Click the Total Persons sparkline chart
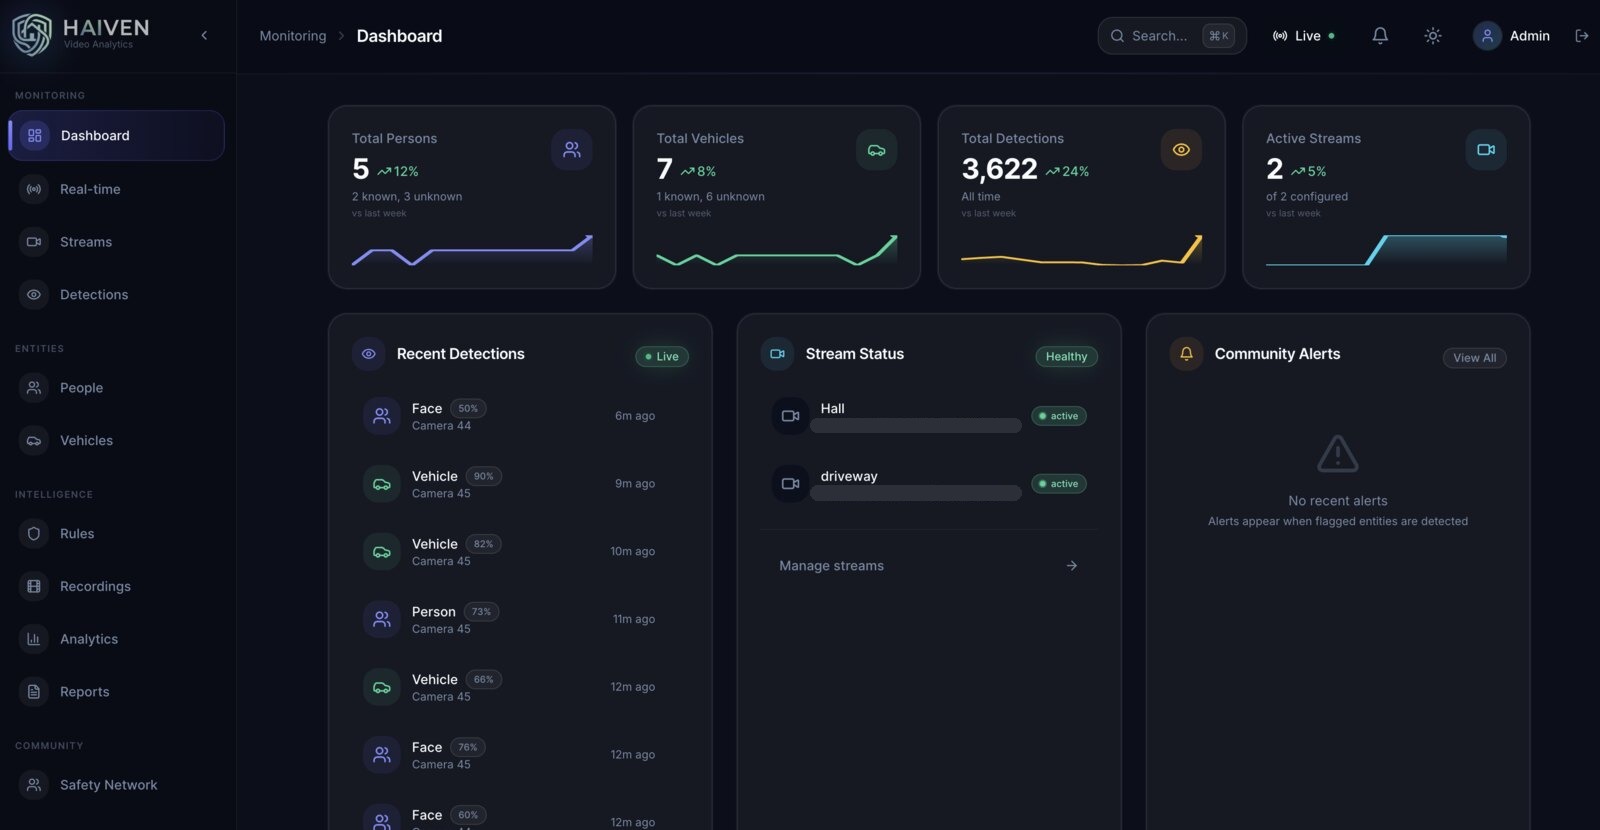 (472, 250)
